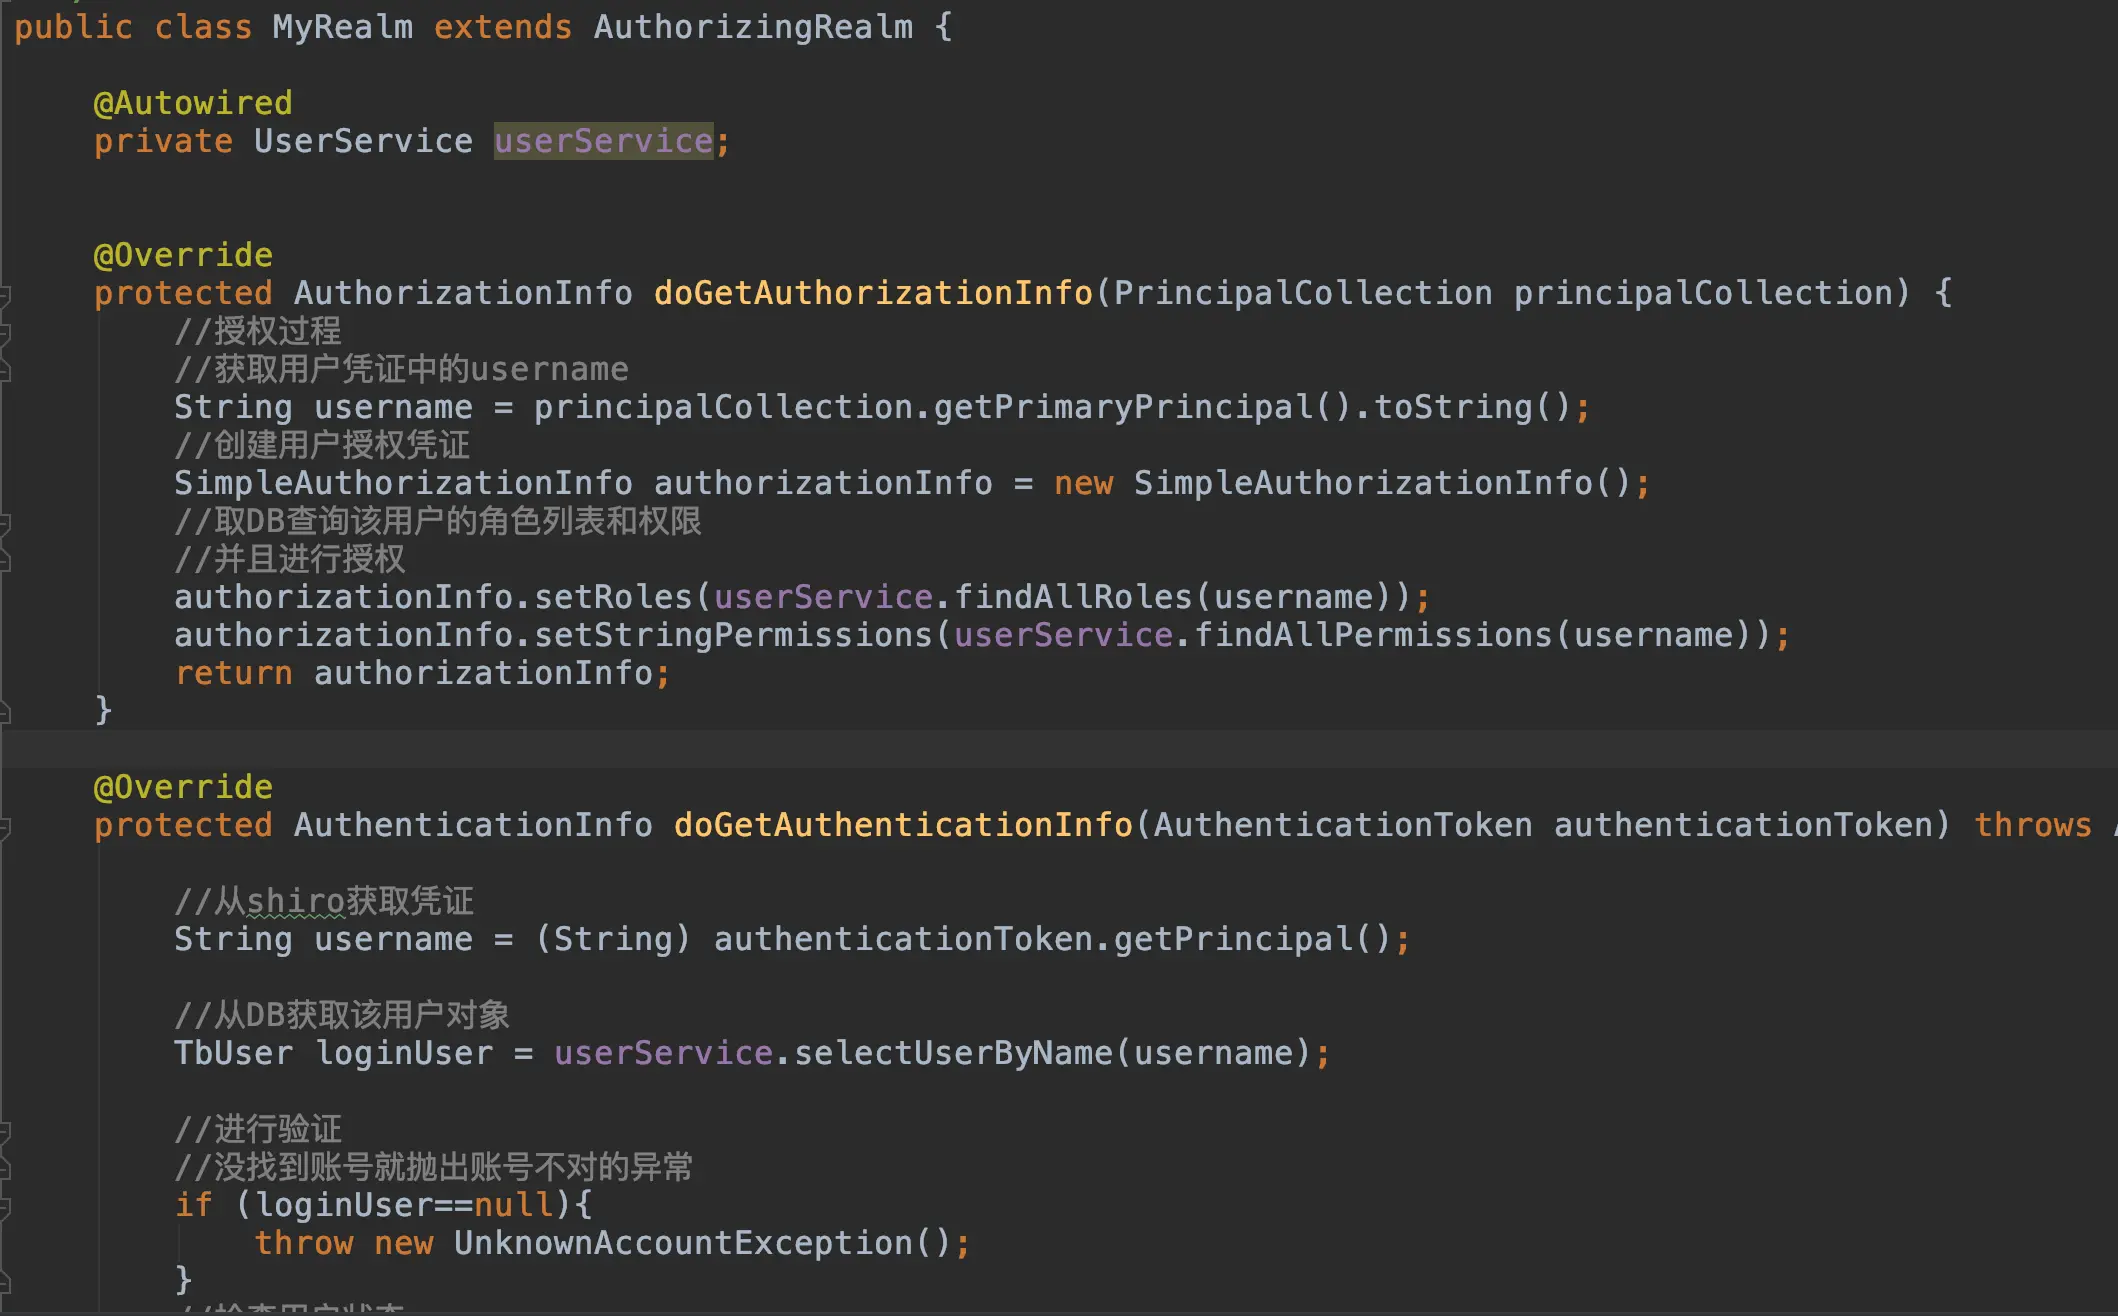Click selectUserByName method call

952,1053
